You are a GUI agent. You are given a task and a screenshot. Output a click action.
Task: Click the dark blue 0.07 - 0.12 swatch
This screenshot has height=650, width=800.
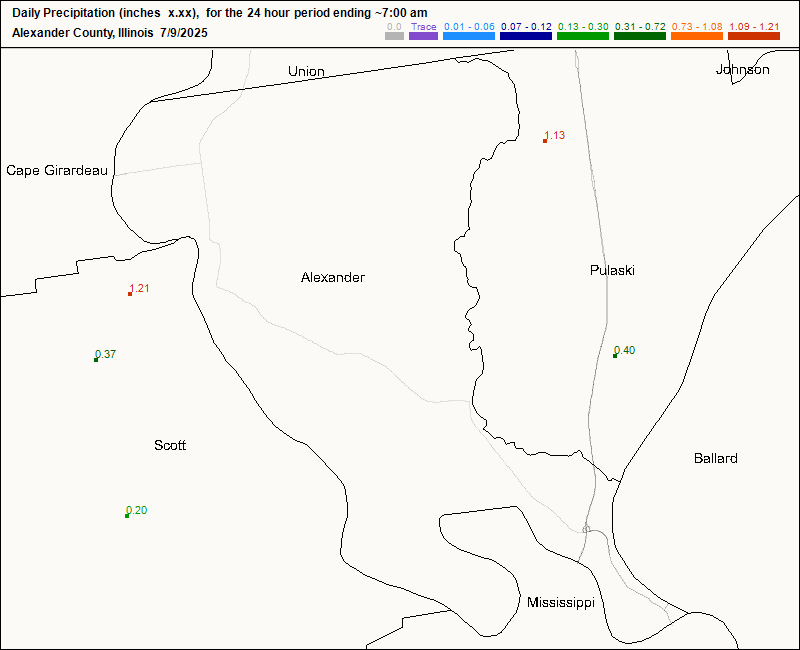pos(526,36)
